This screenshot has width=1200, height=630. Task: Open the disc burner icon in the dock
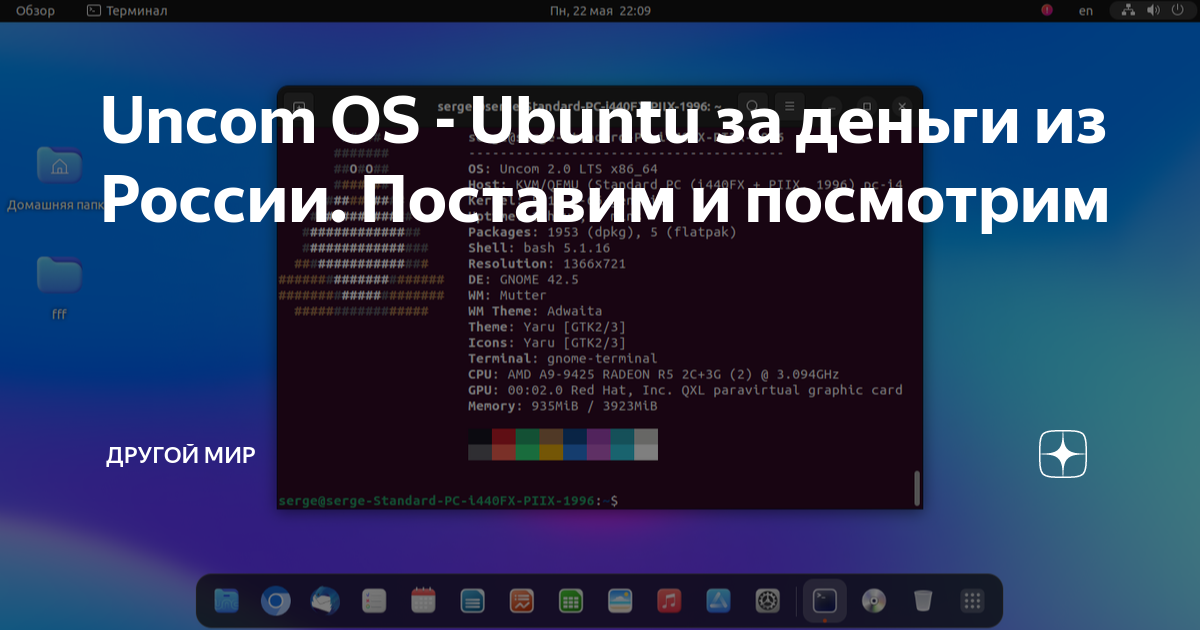873,600
